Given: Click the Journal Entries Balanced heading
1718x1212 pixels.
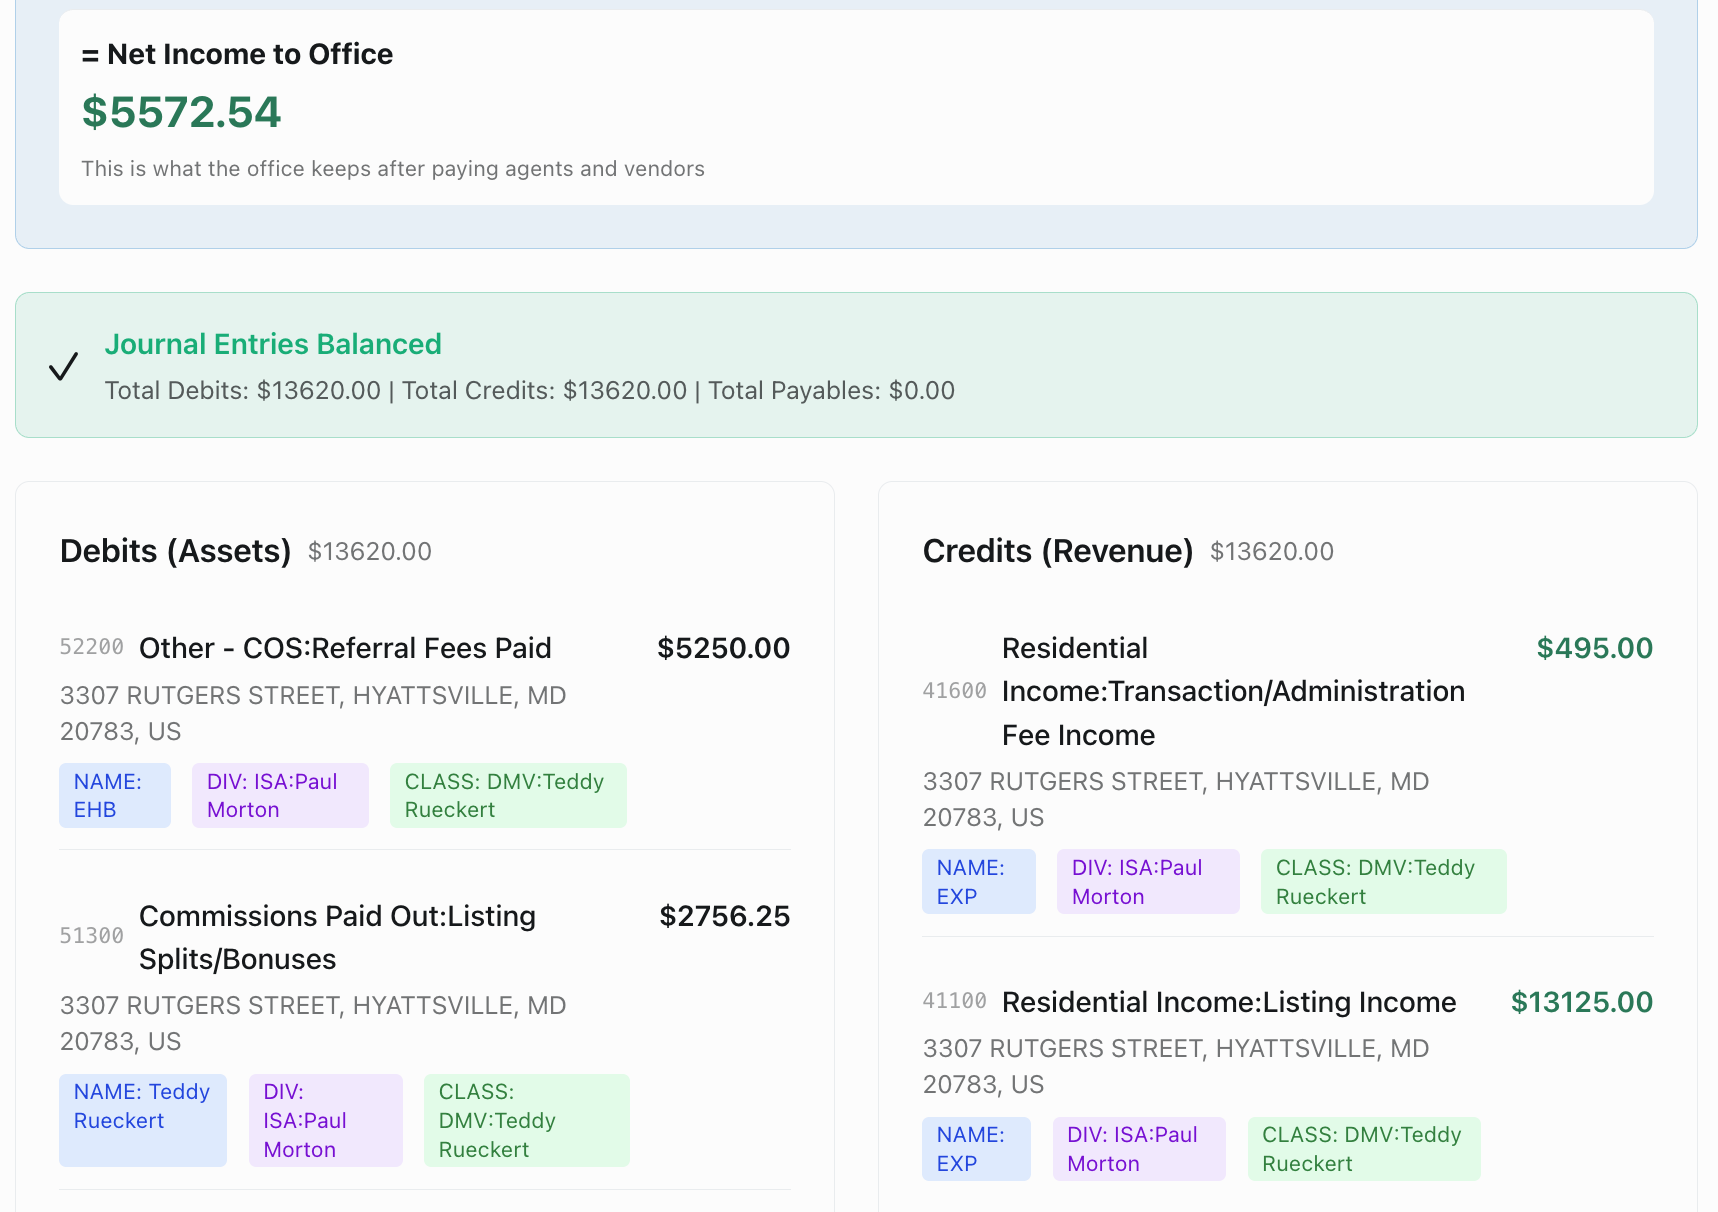Looking at the screenshot, I should click(x=273, y=343).
